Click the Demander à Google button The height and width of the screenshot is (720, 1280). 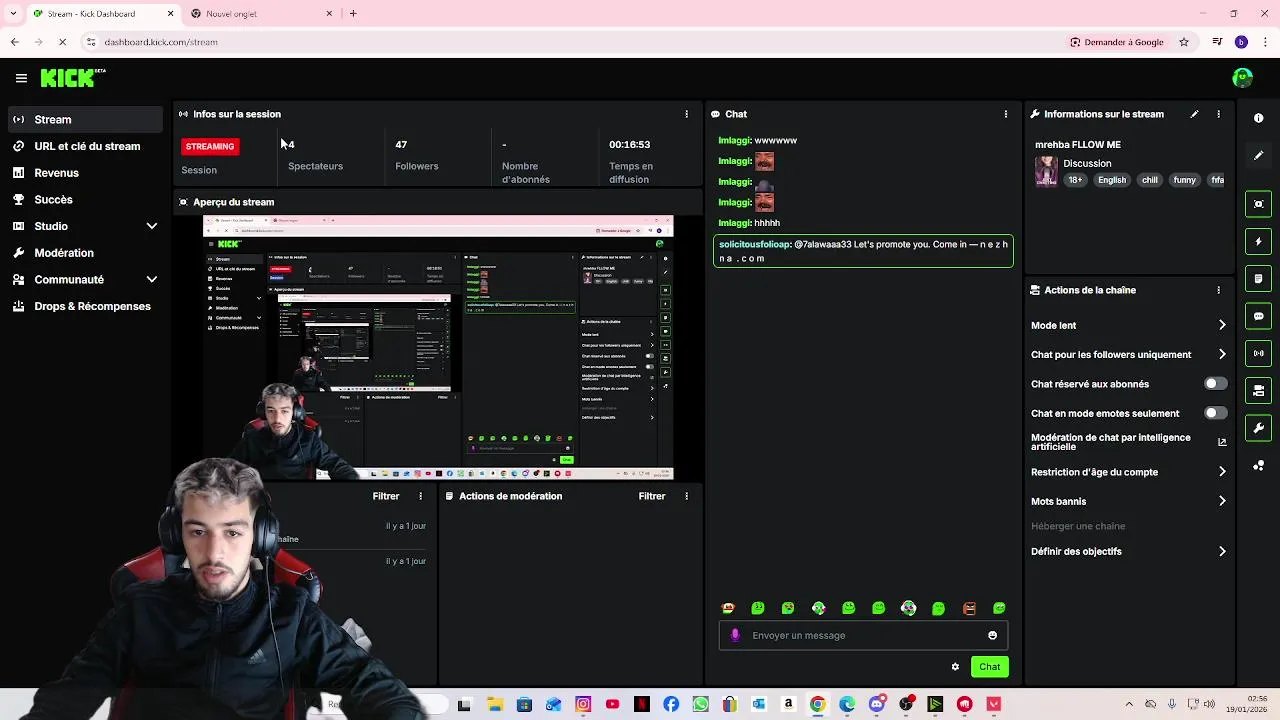pos(1116,42)
